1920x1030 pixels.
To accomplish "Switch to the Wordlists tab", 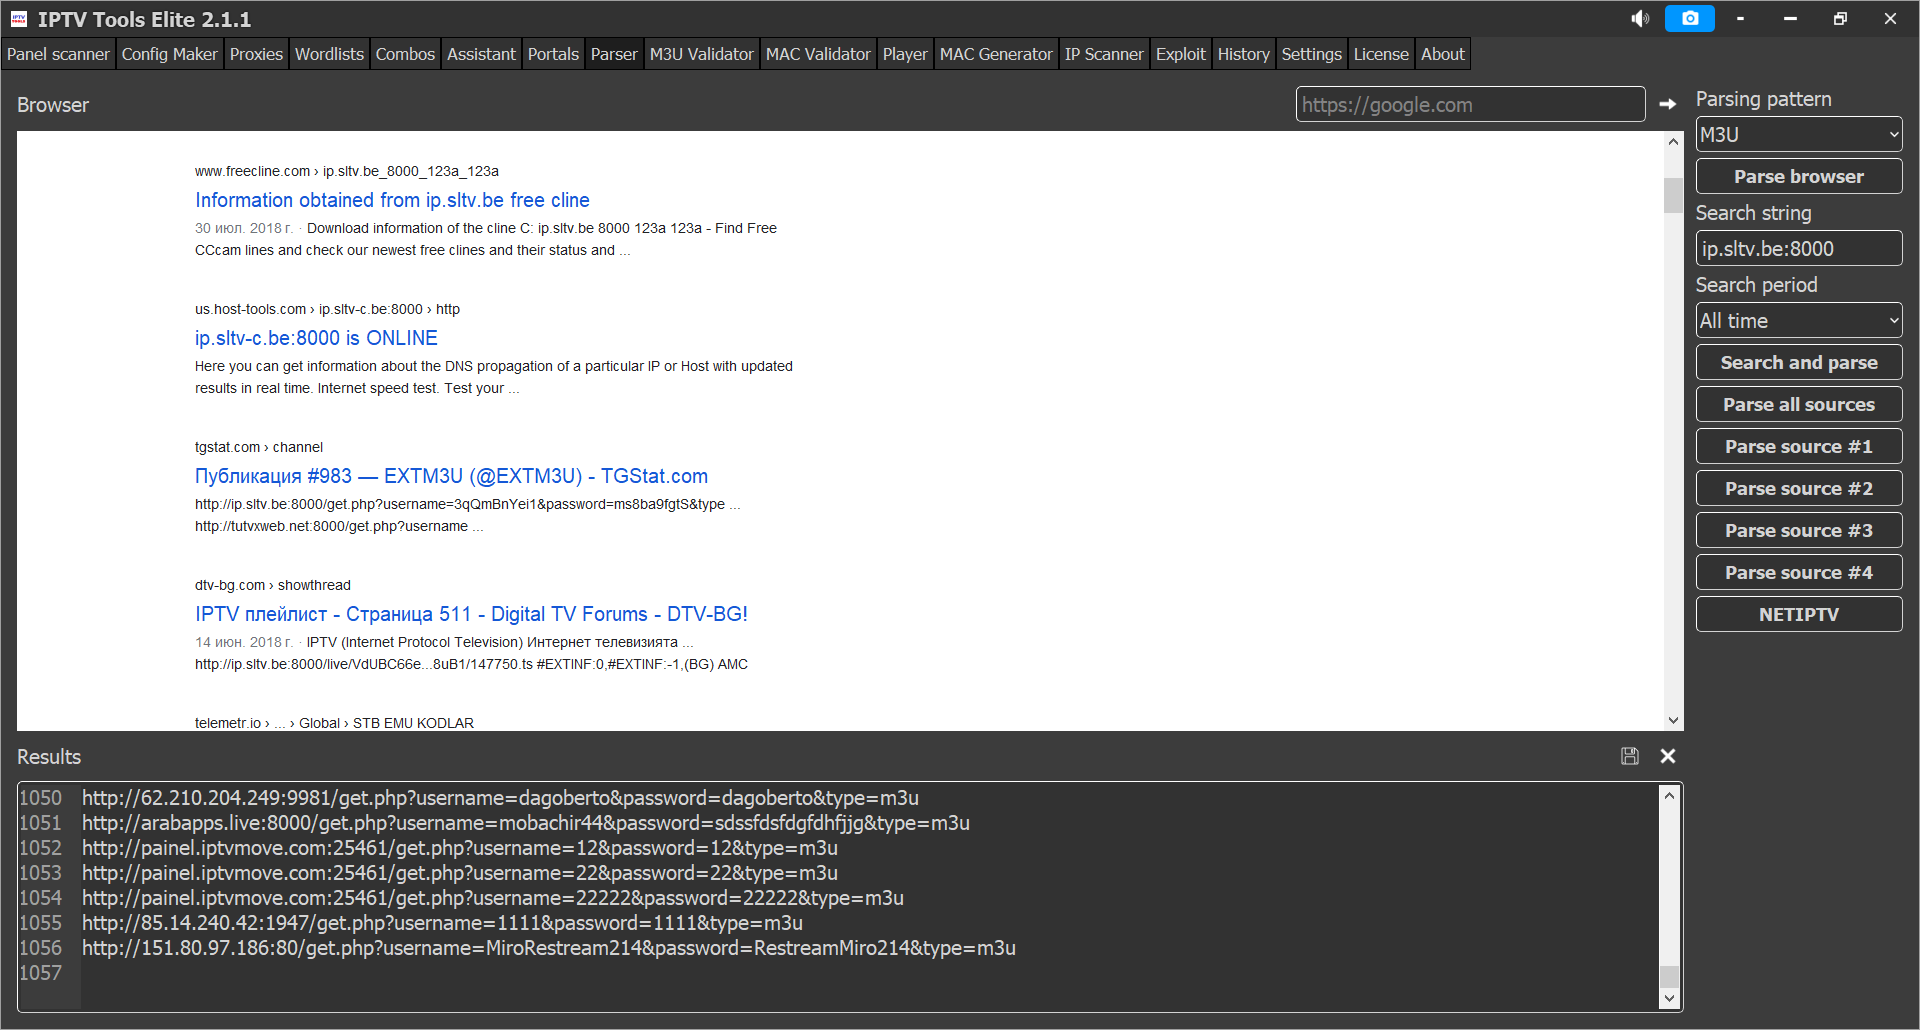I will (x=329, y=54).
